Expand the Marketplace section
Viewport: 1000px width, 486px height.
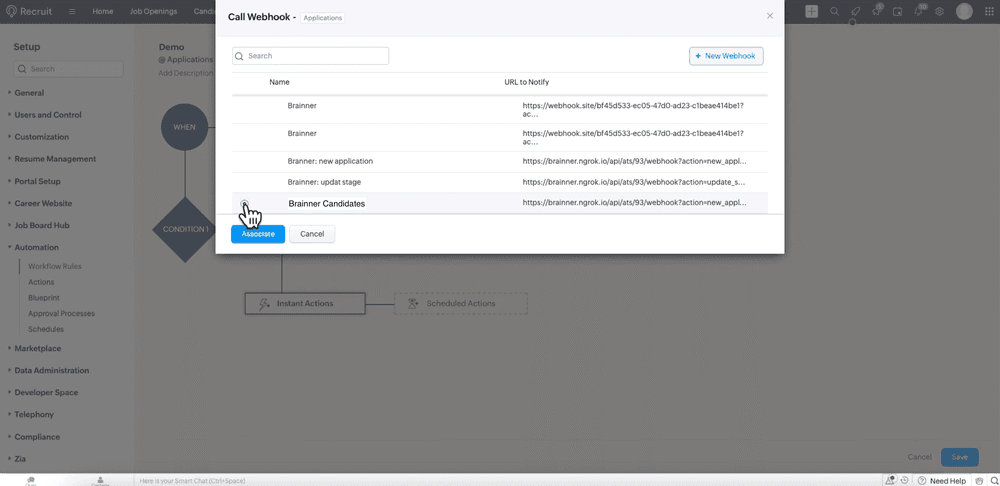pyautogui.click(x=38, y=348)
